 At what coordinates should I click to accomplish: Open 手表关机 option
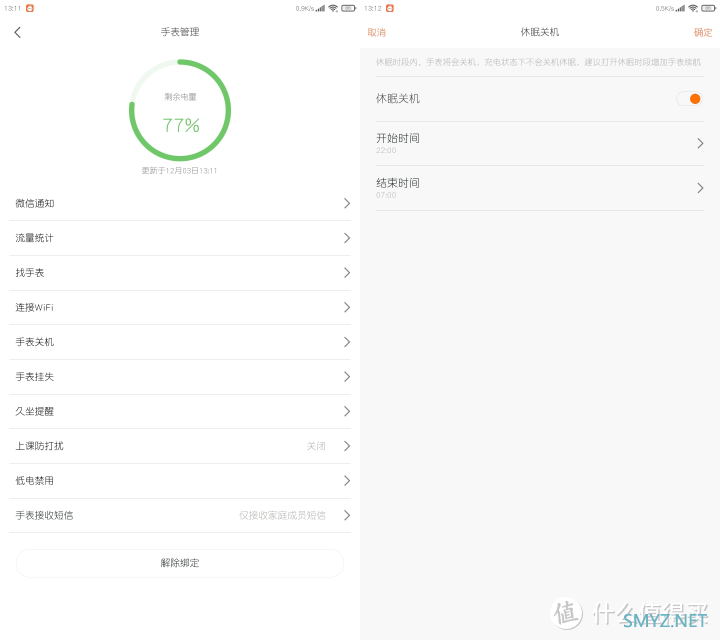pyautogui.click(x=180, y=342)
